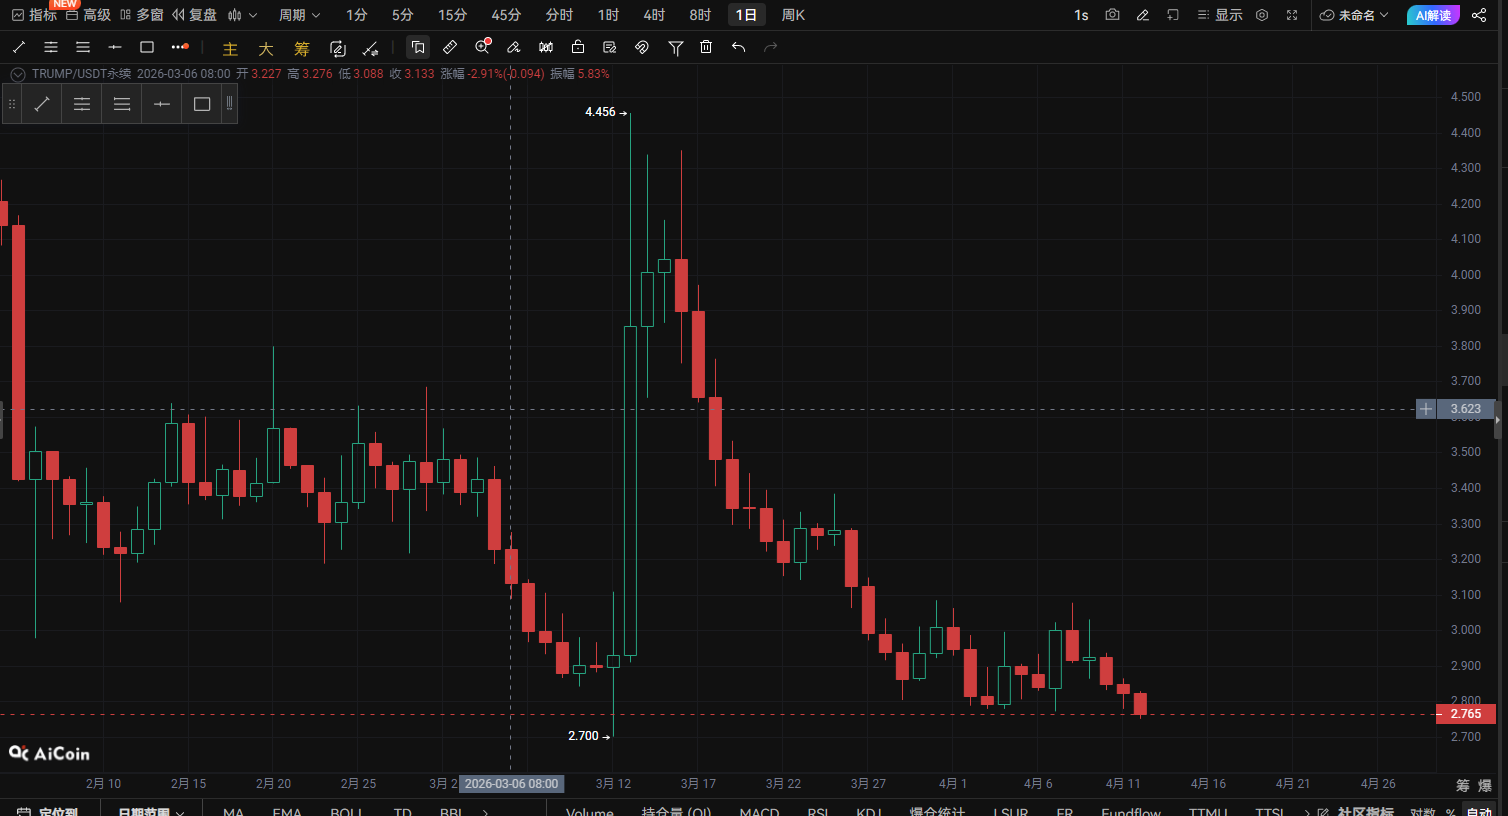
Task: Select the 45分 timeframe
Action: [x=506, y=15]
